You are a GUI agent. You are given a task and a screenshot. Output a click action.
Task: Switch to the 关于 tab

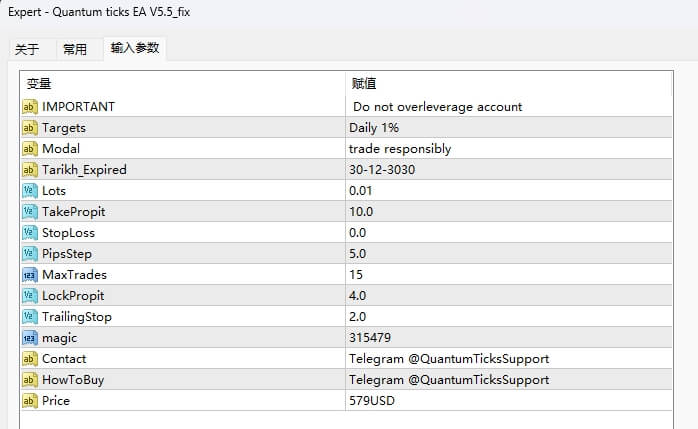click(28, 50)
